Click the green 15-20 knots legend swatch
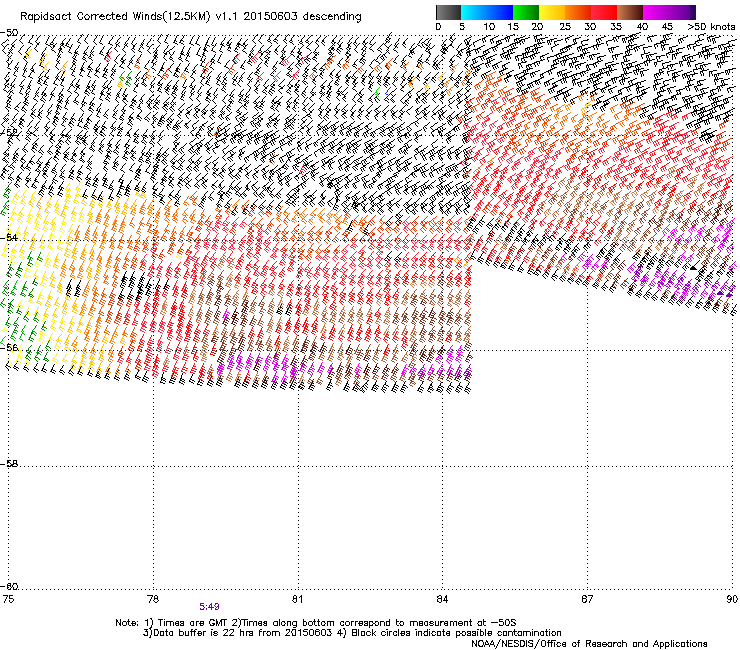 pyautogui.click(x=526, y=12)
